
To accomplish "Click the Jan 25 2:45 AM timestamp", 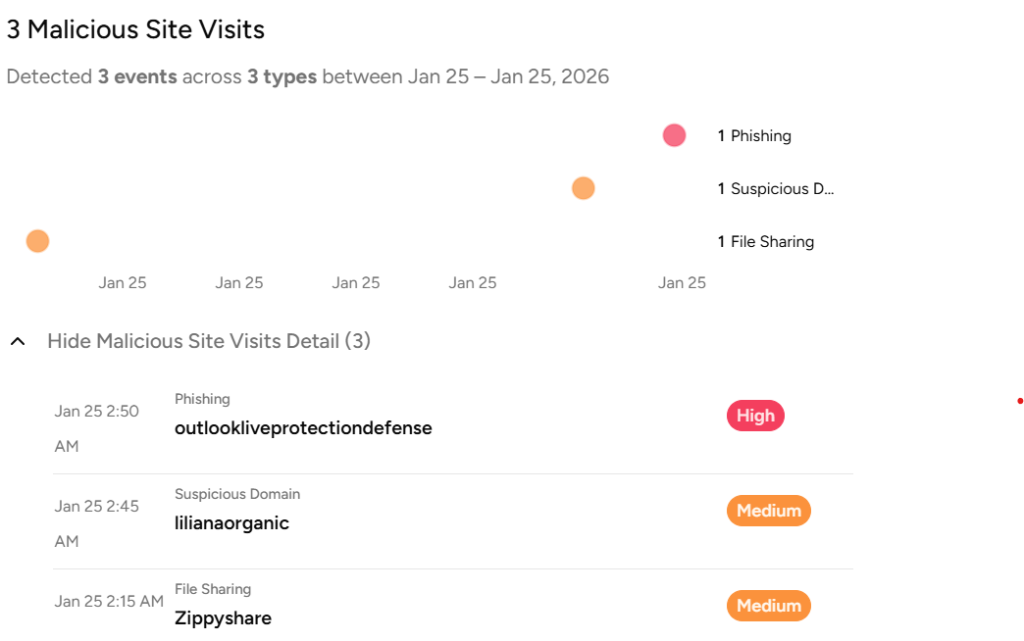I will pyautogui.click(x=97, y=524).
